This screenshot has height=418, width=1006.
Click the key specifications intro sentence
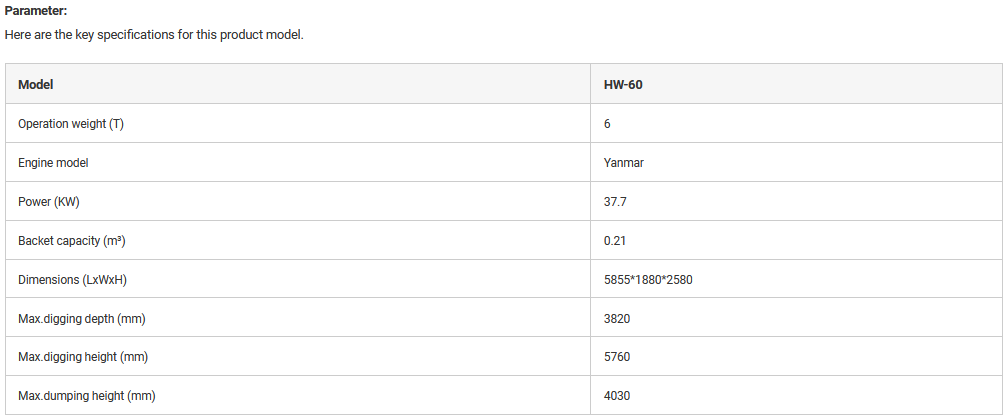tap(153, 34)
